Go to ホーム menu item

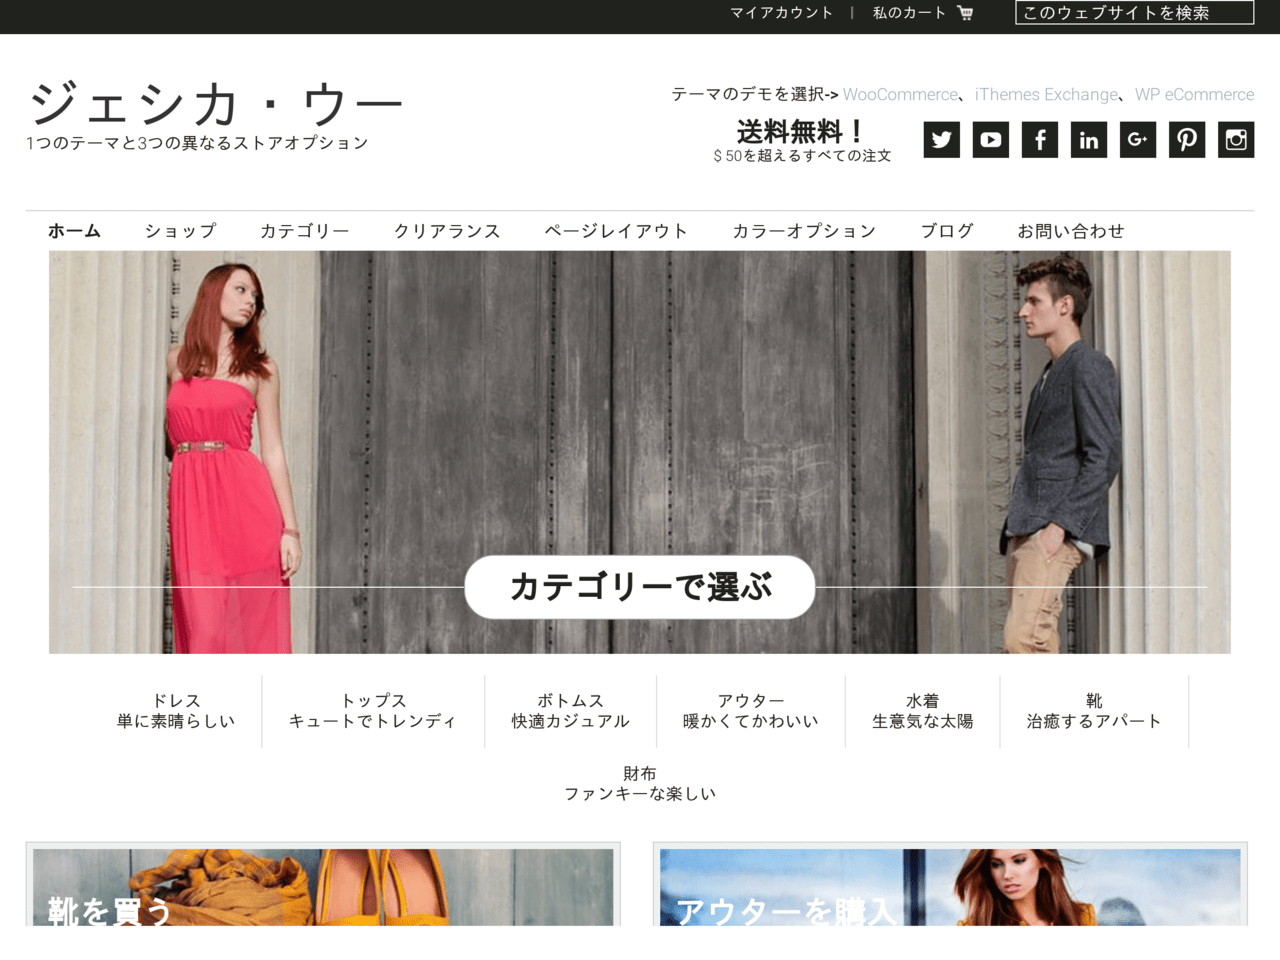[x=74, y=231]
